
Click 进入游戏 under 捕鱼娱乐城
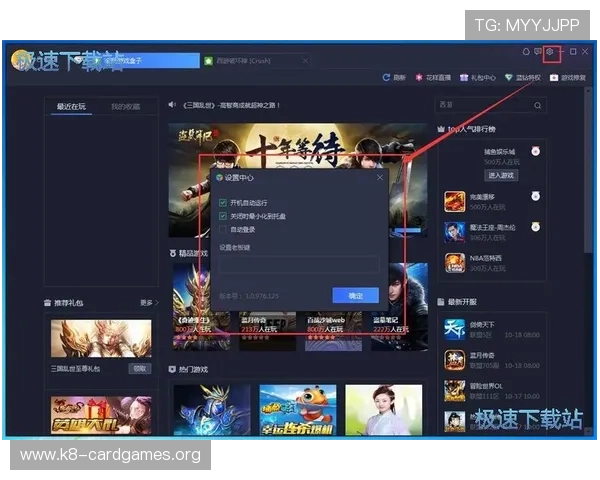pyautogui.click(x=501, y=175)
